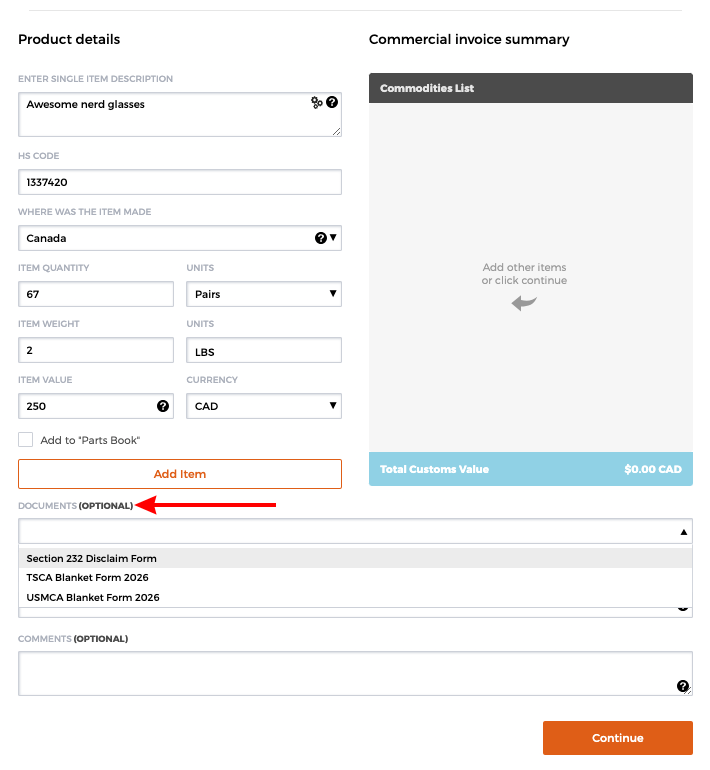710x770 pixels.
Task: Click the help icon in the Comments box
Action: [x=683, y=686]
